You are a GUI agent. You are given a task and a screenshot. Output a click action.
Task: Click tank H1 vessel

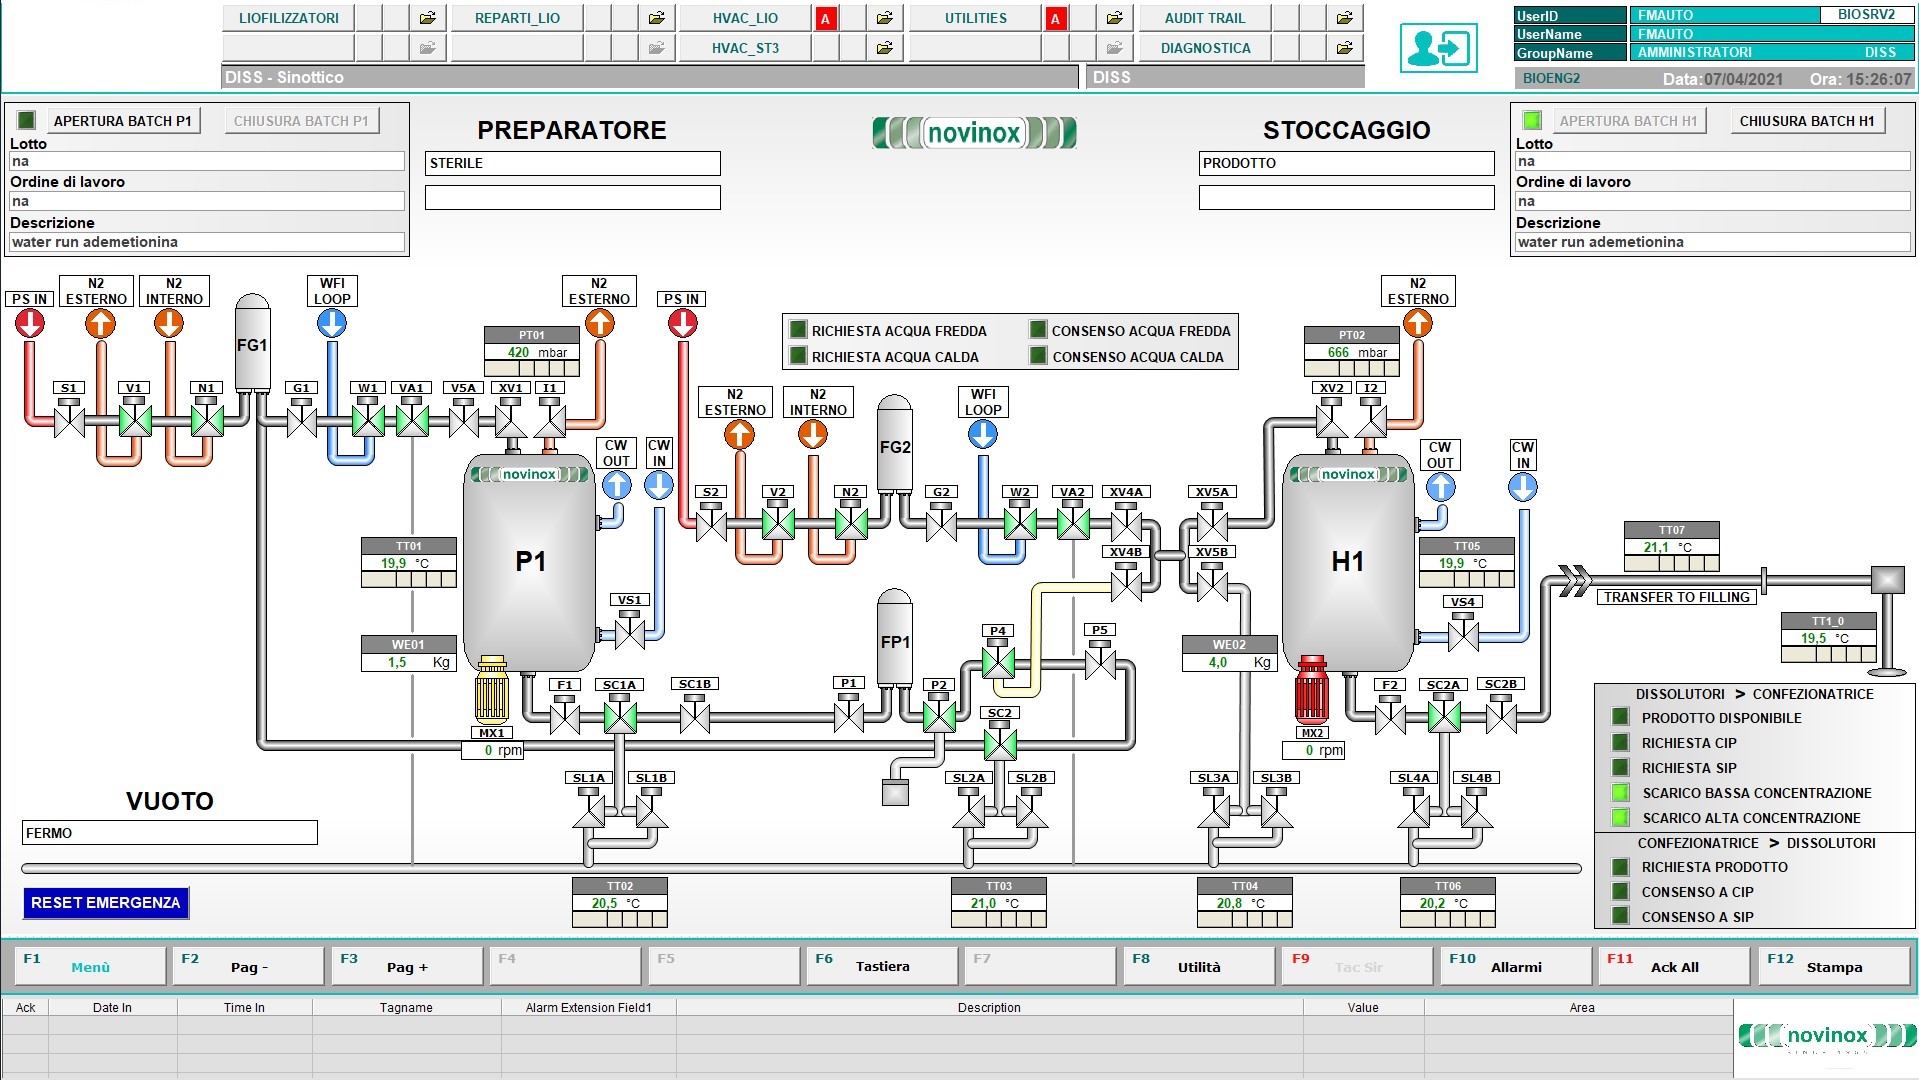1348,563
